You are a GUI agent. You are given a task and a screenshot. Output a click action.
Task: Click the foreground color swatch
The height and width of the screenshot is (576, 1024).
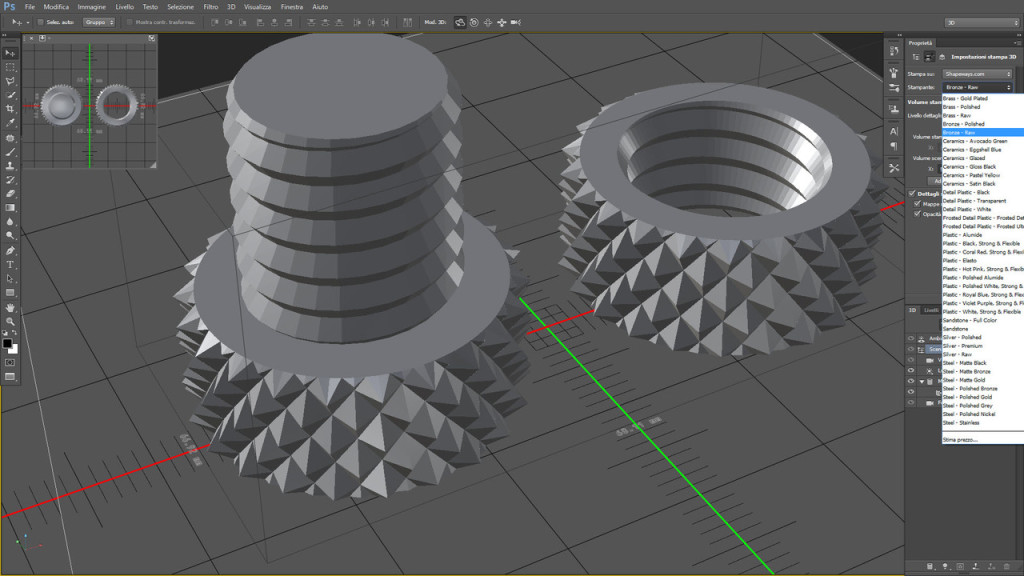coord(7,343)
